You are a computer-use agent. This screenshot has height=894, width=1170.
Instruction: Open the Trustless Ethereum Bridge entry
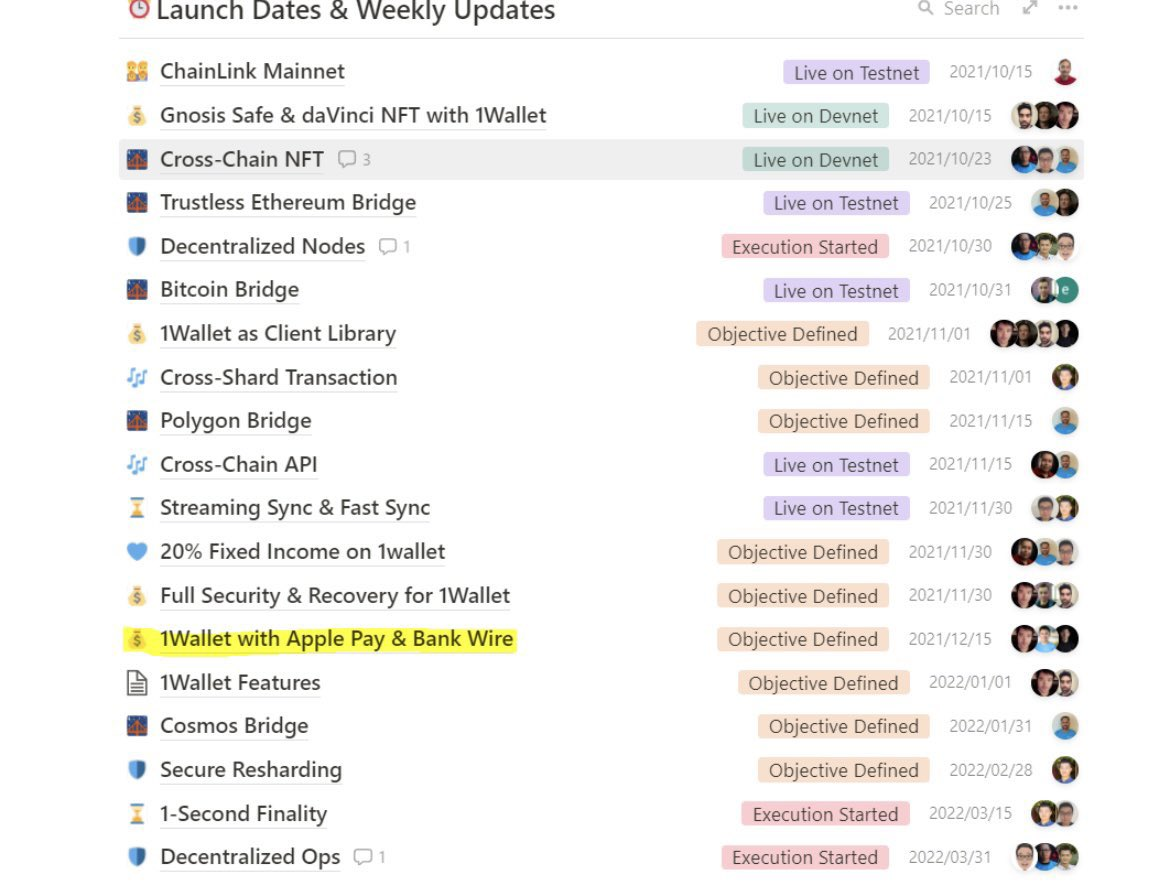pyautogui.click(x=288, y=203)
